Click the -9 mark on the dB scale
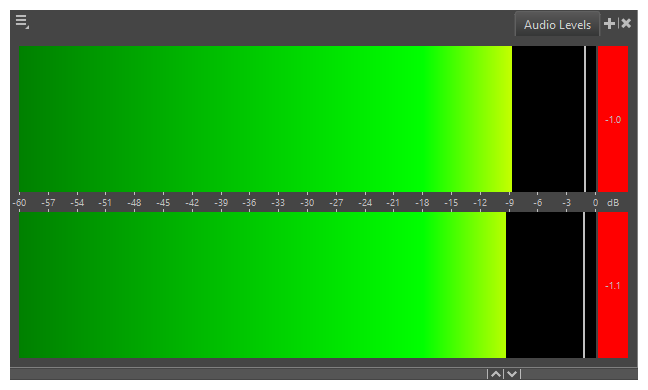This screenshot has width=648, height=390. 510,203
